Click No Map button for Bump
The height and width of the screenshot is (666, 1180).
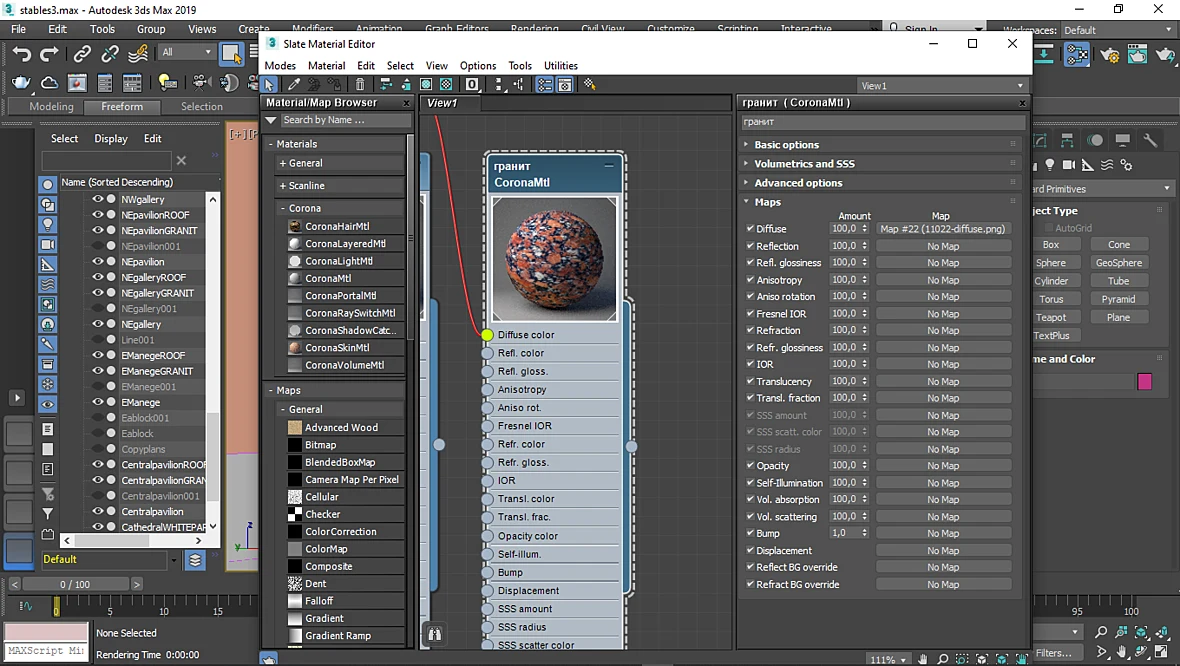click(x=943, y=534)
